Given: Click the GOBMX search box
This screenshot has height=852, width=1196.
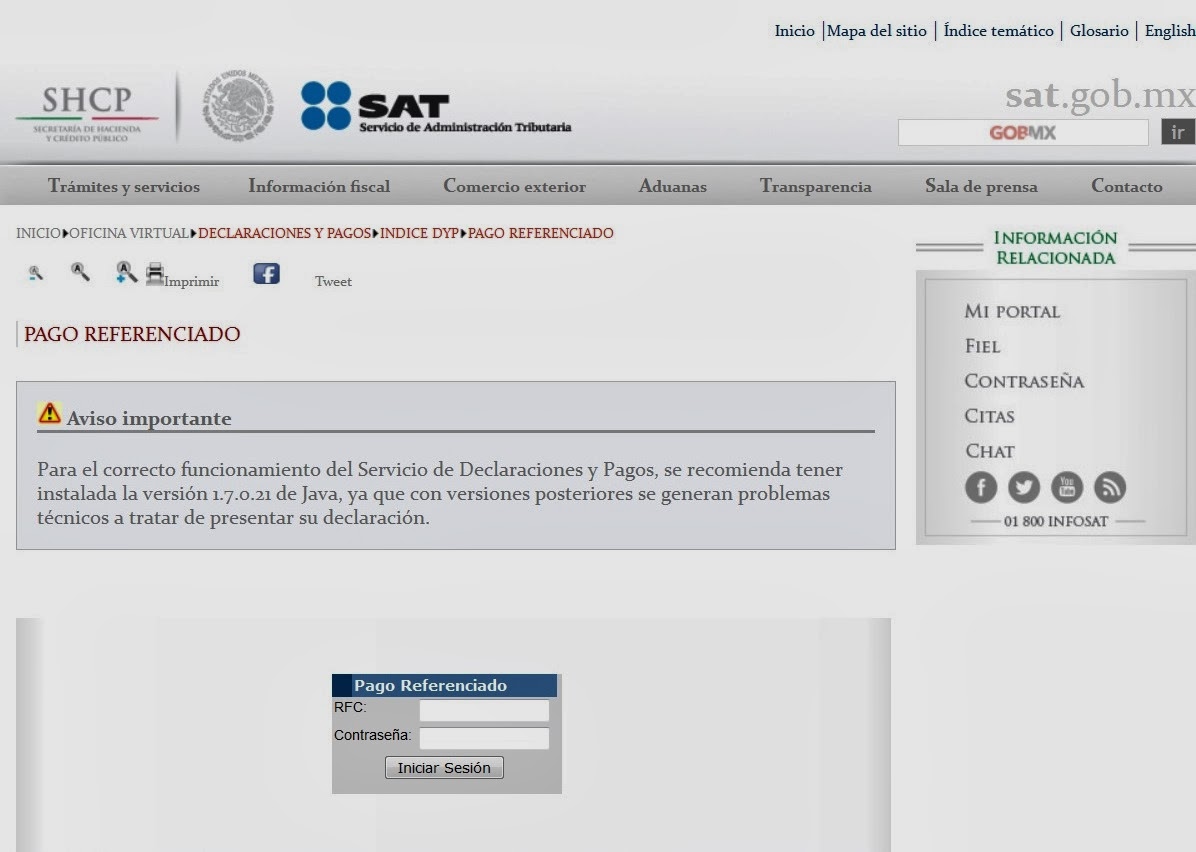Looking at the screenshot, I should [1023, 132].
